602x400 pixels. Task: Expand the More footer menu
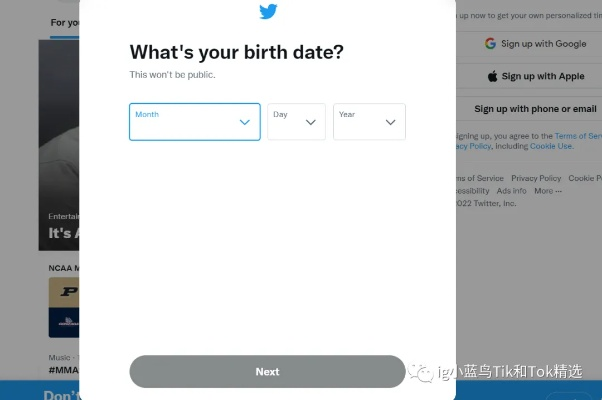click(x=547, y=191)
